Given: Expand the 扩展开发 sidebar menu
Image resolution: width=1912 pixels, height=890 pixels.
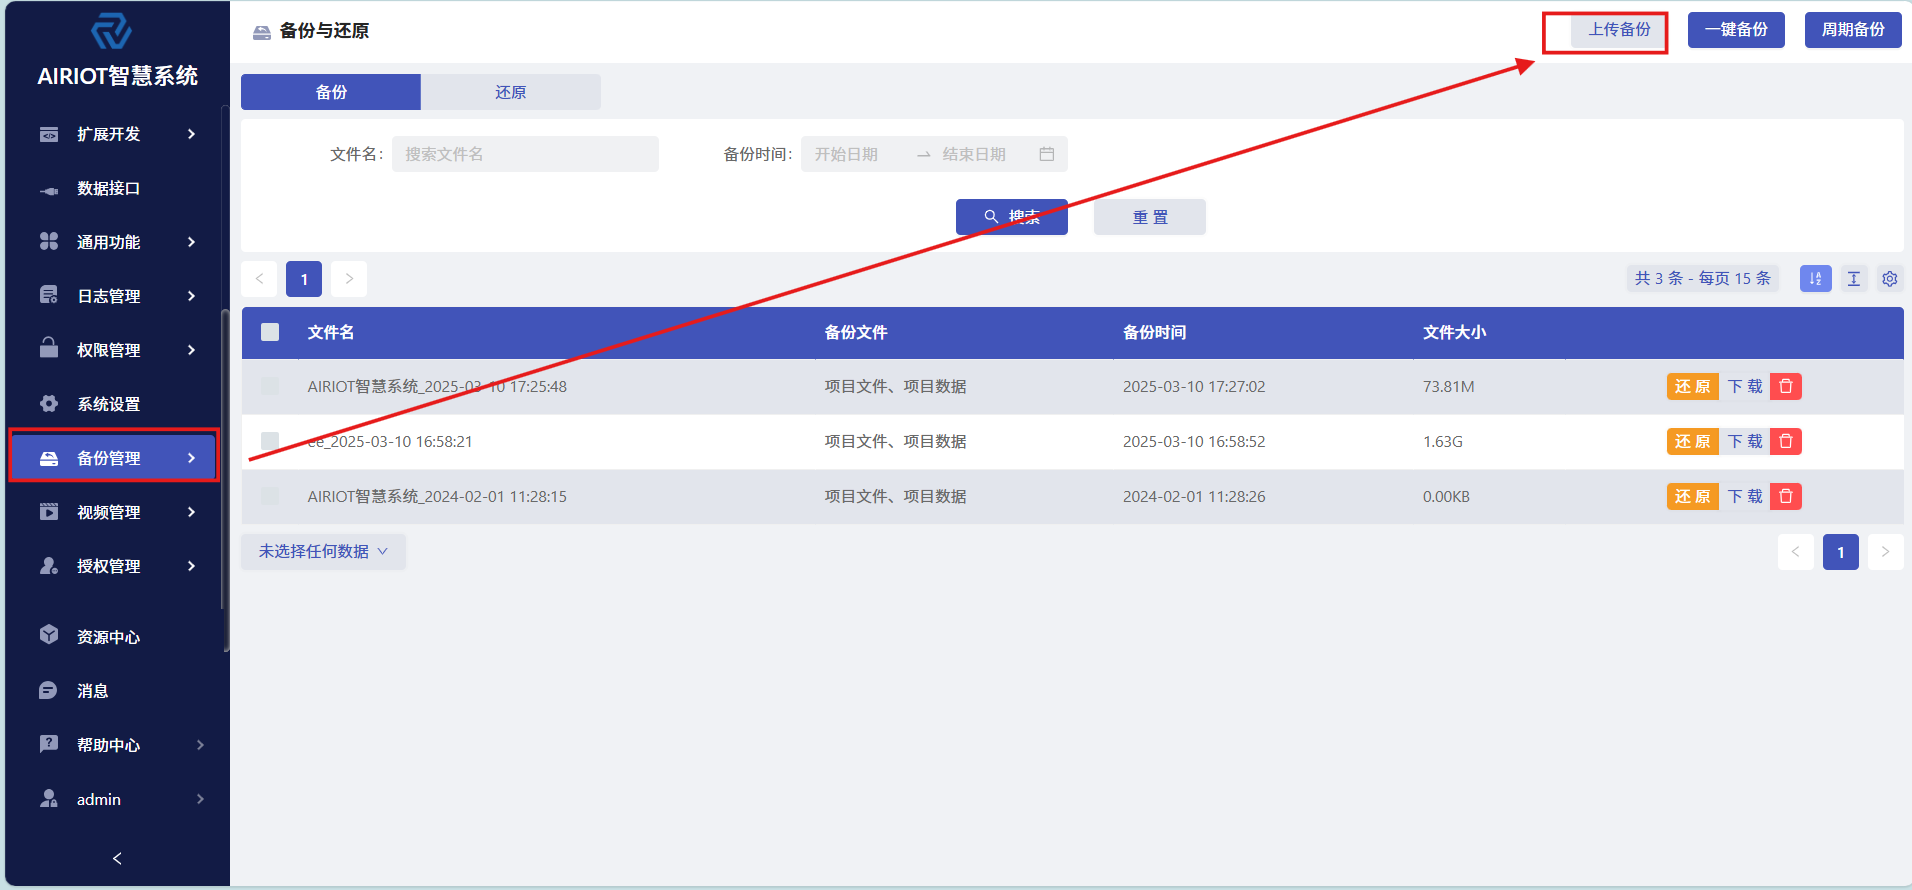Looking at the screenshot, I should pyautogui.click(x=117, y=134).
